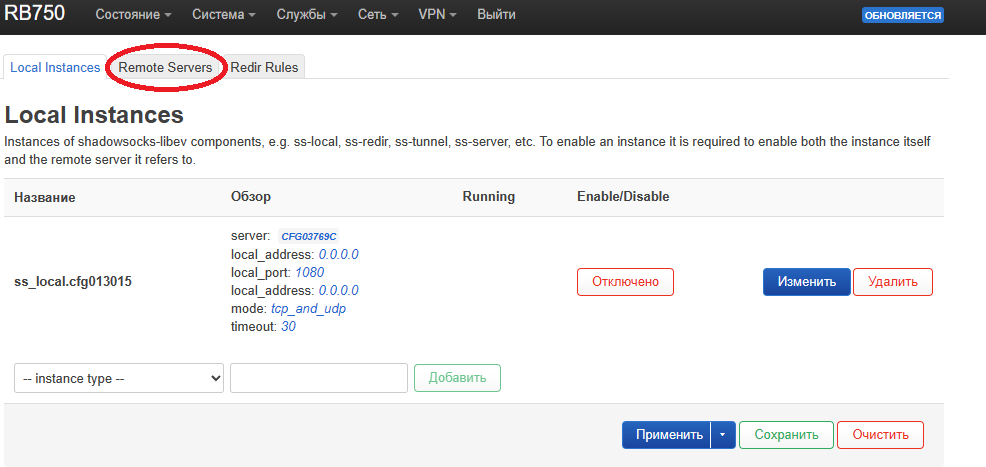The image size is (986, 467).
Task: Click the new instance name input field
Action: [x=318, y=378]
